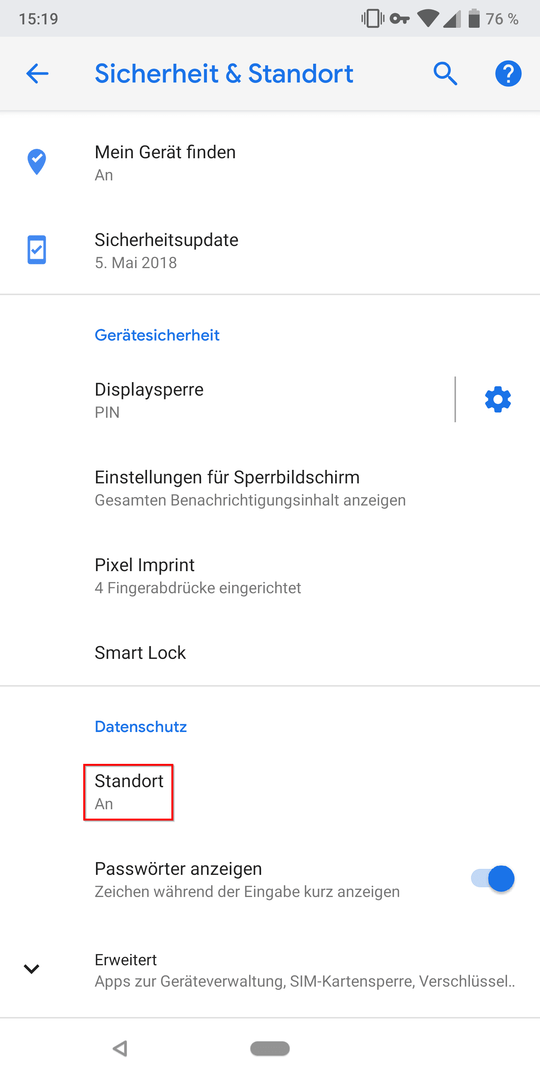540x1080 pixels.
Task: Open Smart Lock entry
Action: point(270,652)
